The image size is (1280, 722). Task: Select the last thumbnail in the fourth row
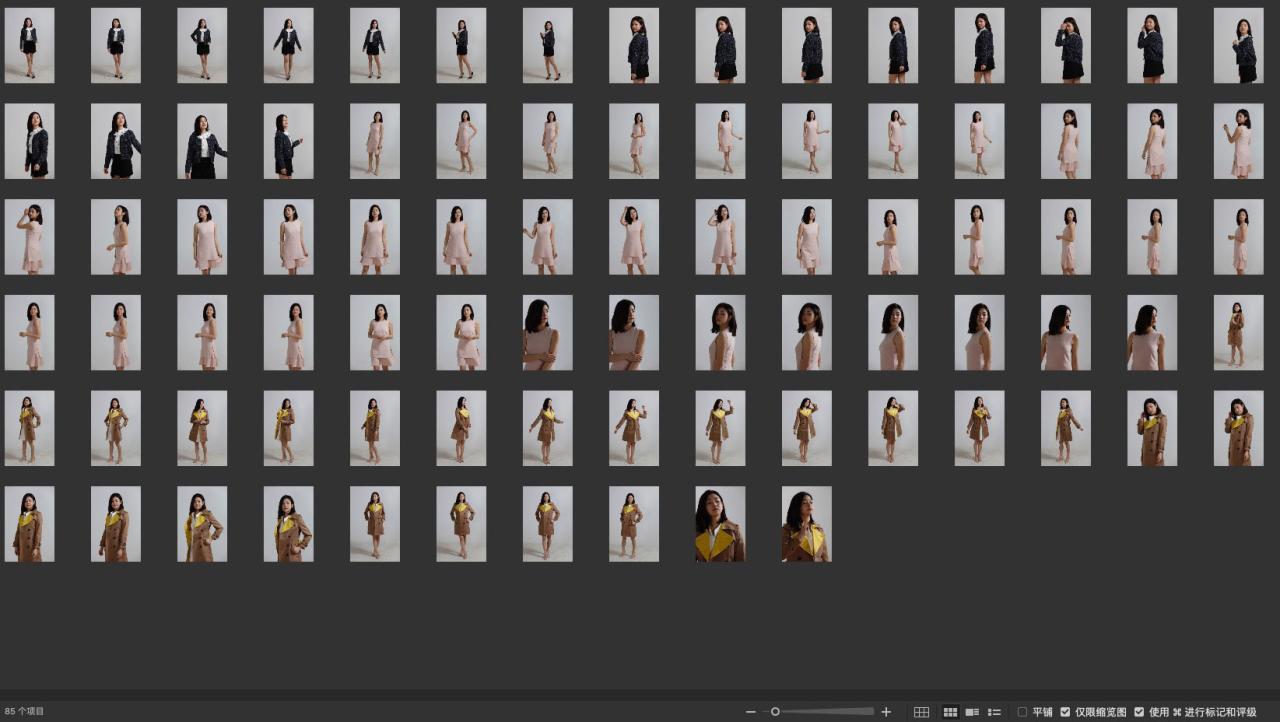[x=1238, y=332]
